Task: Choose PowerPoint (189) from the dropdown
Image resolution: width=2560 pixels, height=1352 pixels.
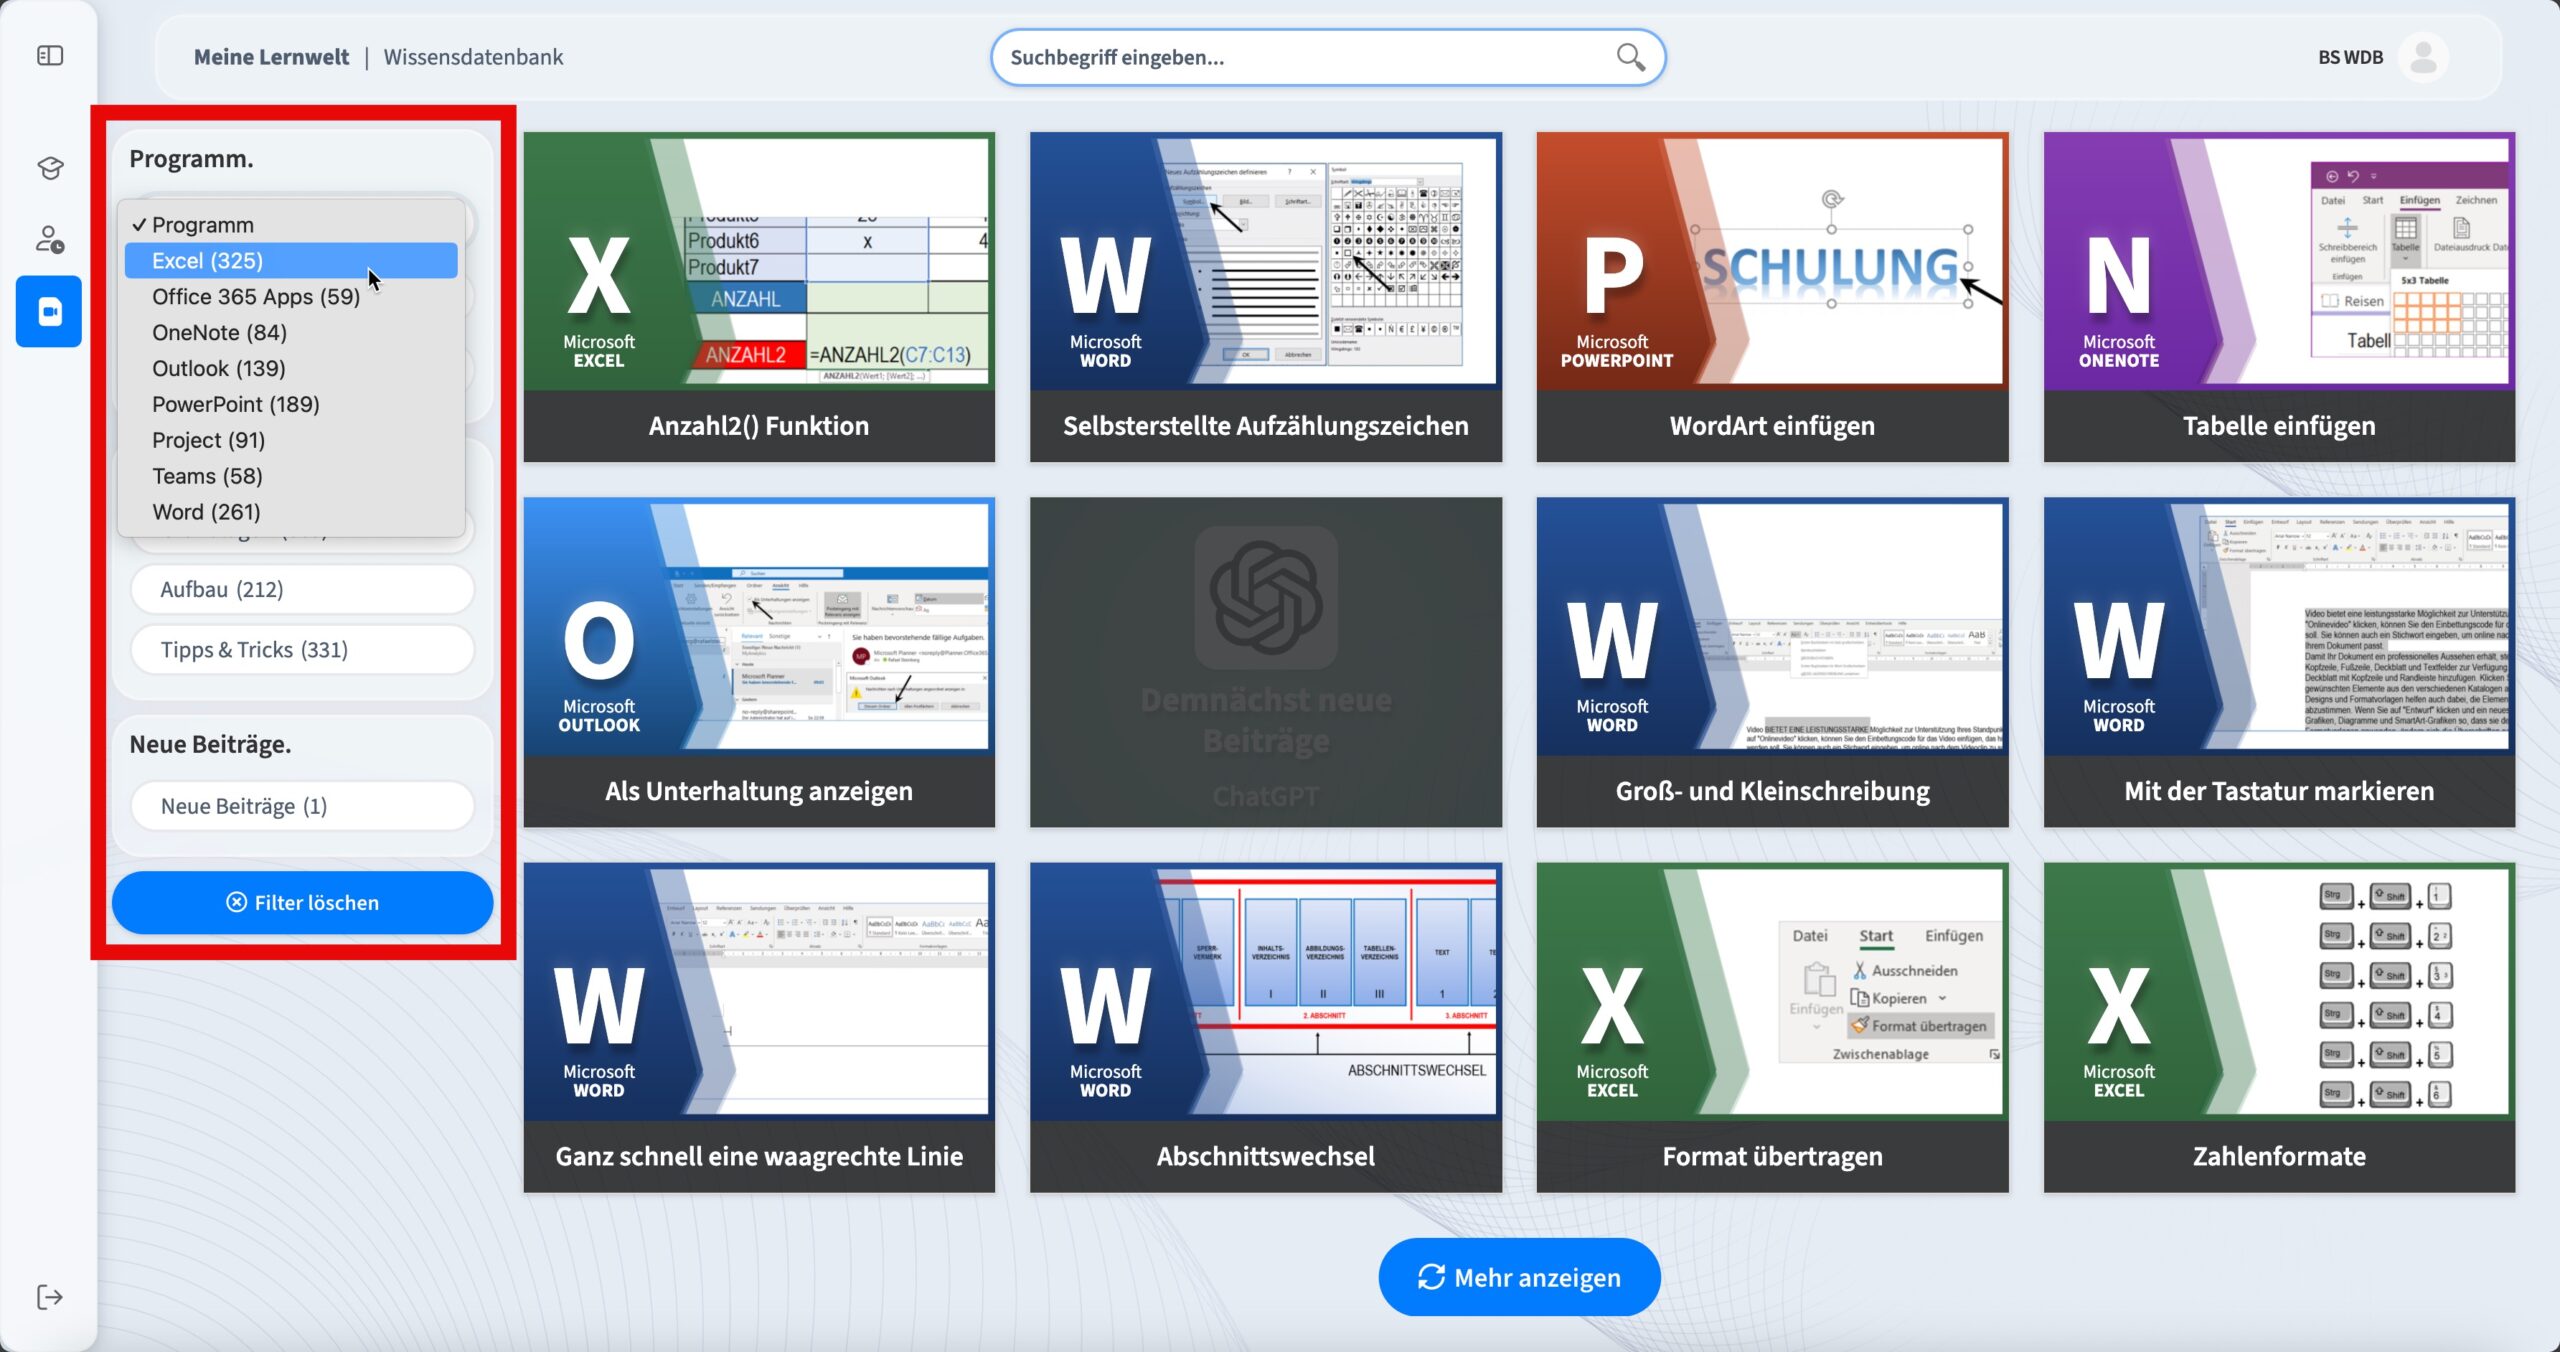Action: 291,405
